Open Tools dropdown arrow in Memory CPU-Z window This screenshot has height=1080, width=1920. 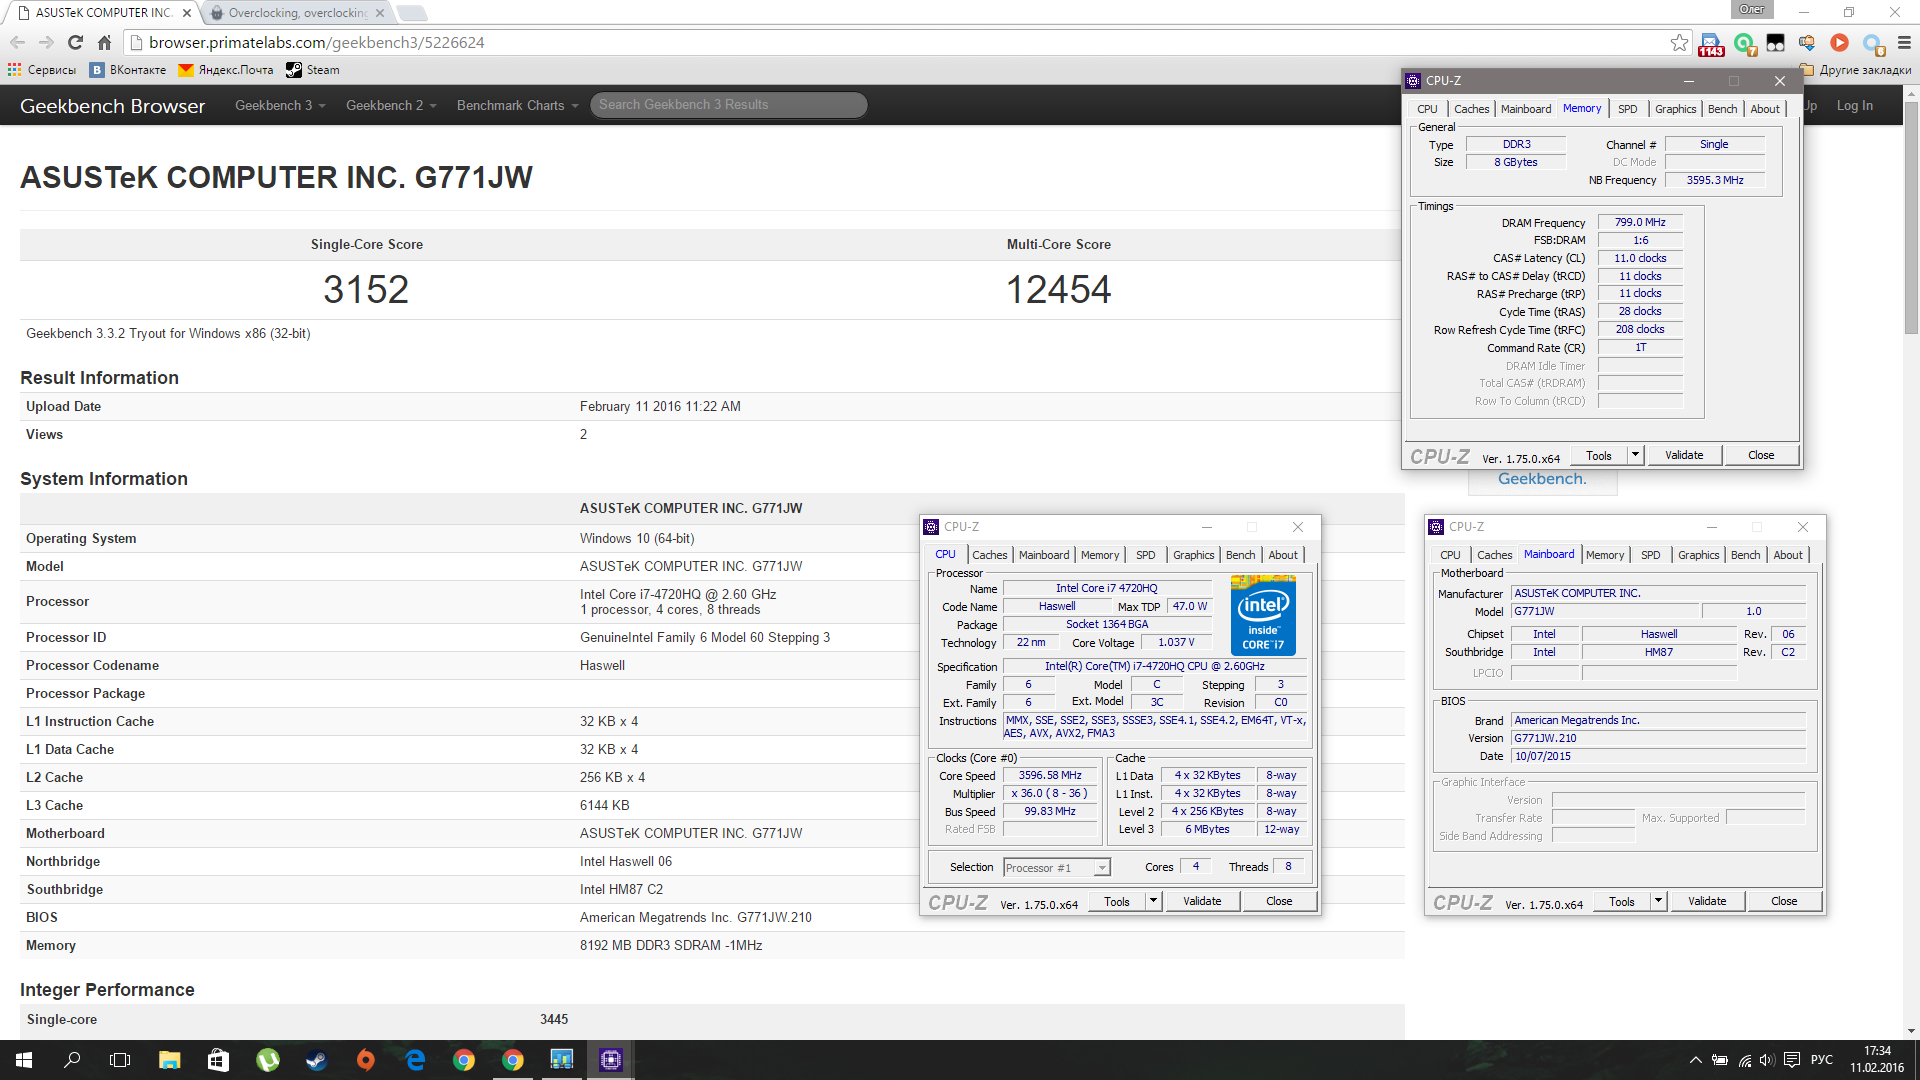[1636, 455]
